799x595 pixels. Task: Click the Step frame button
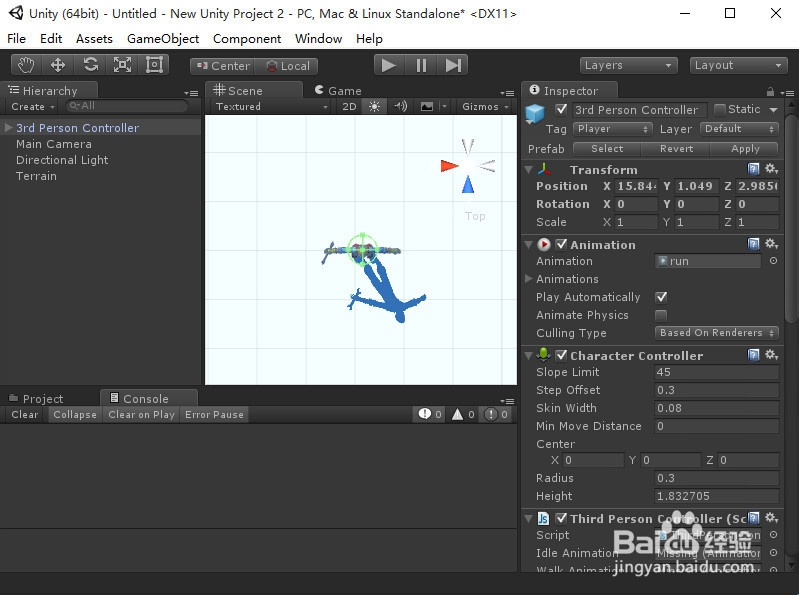coord(452,65)
